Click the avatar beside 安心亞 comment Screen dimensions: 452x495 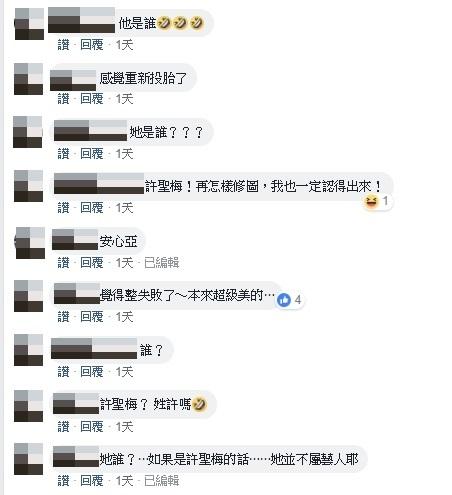[x=30, y=243]
